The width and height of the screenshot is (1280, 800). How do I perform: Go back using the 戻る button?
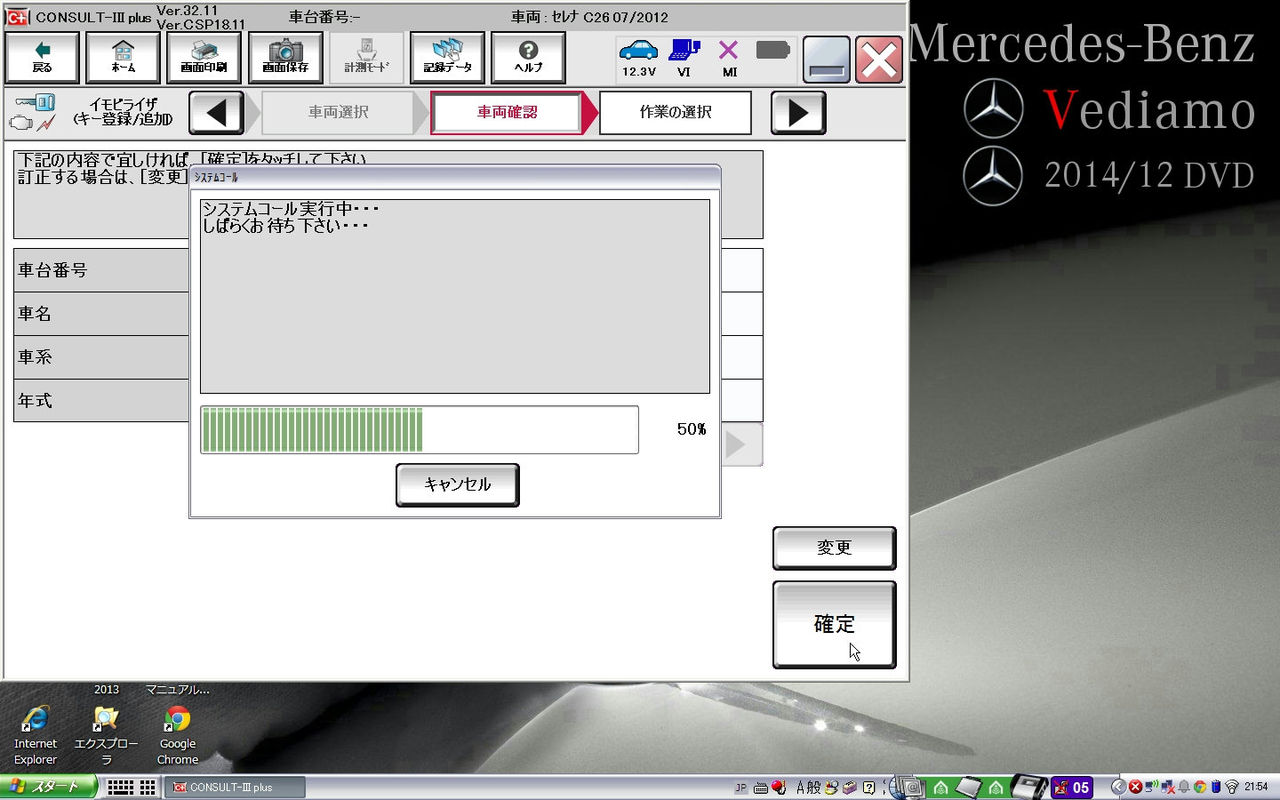(x=42, y=58)
